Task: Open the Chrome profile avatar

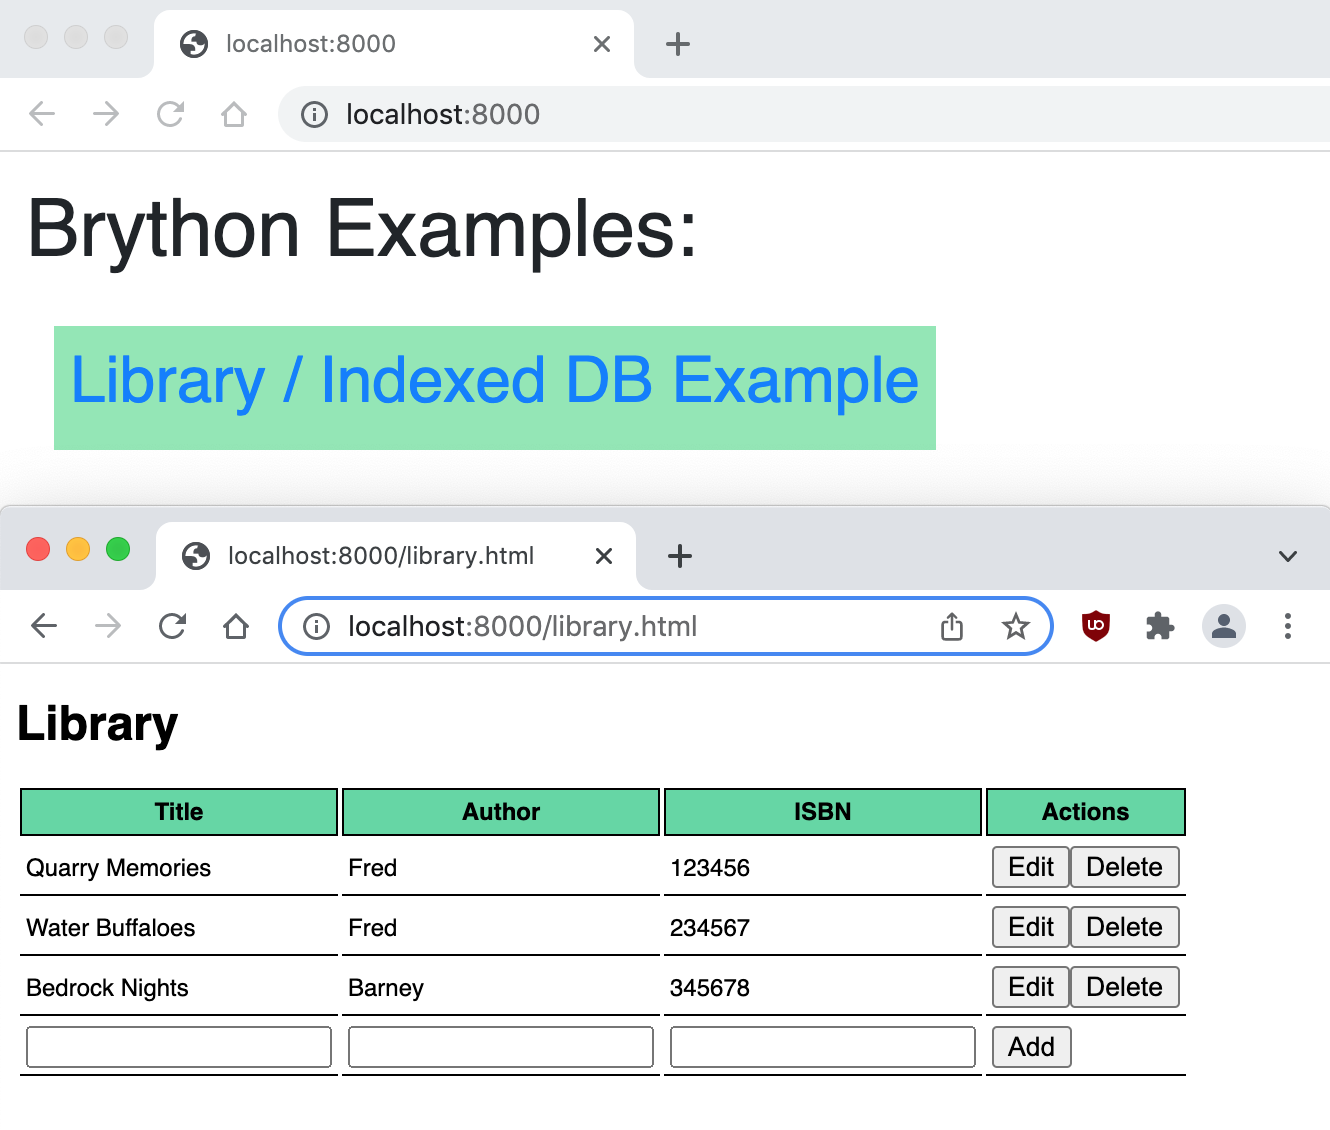Action: [x=1224, y=626]
